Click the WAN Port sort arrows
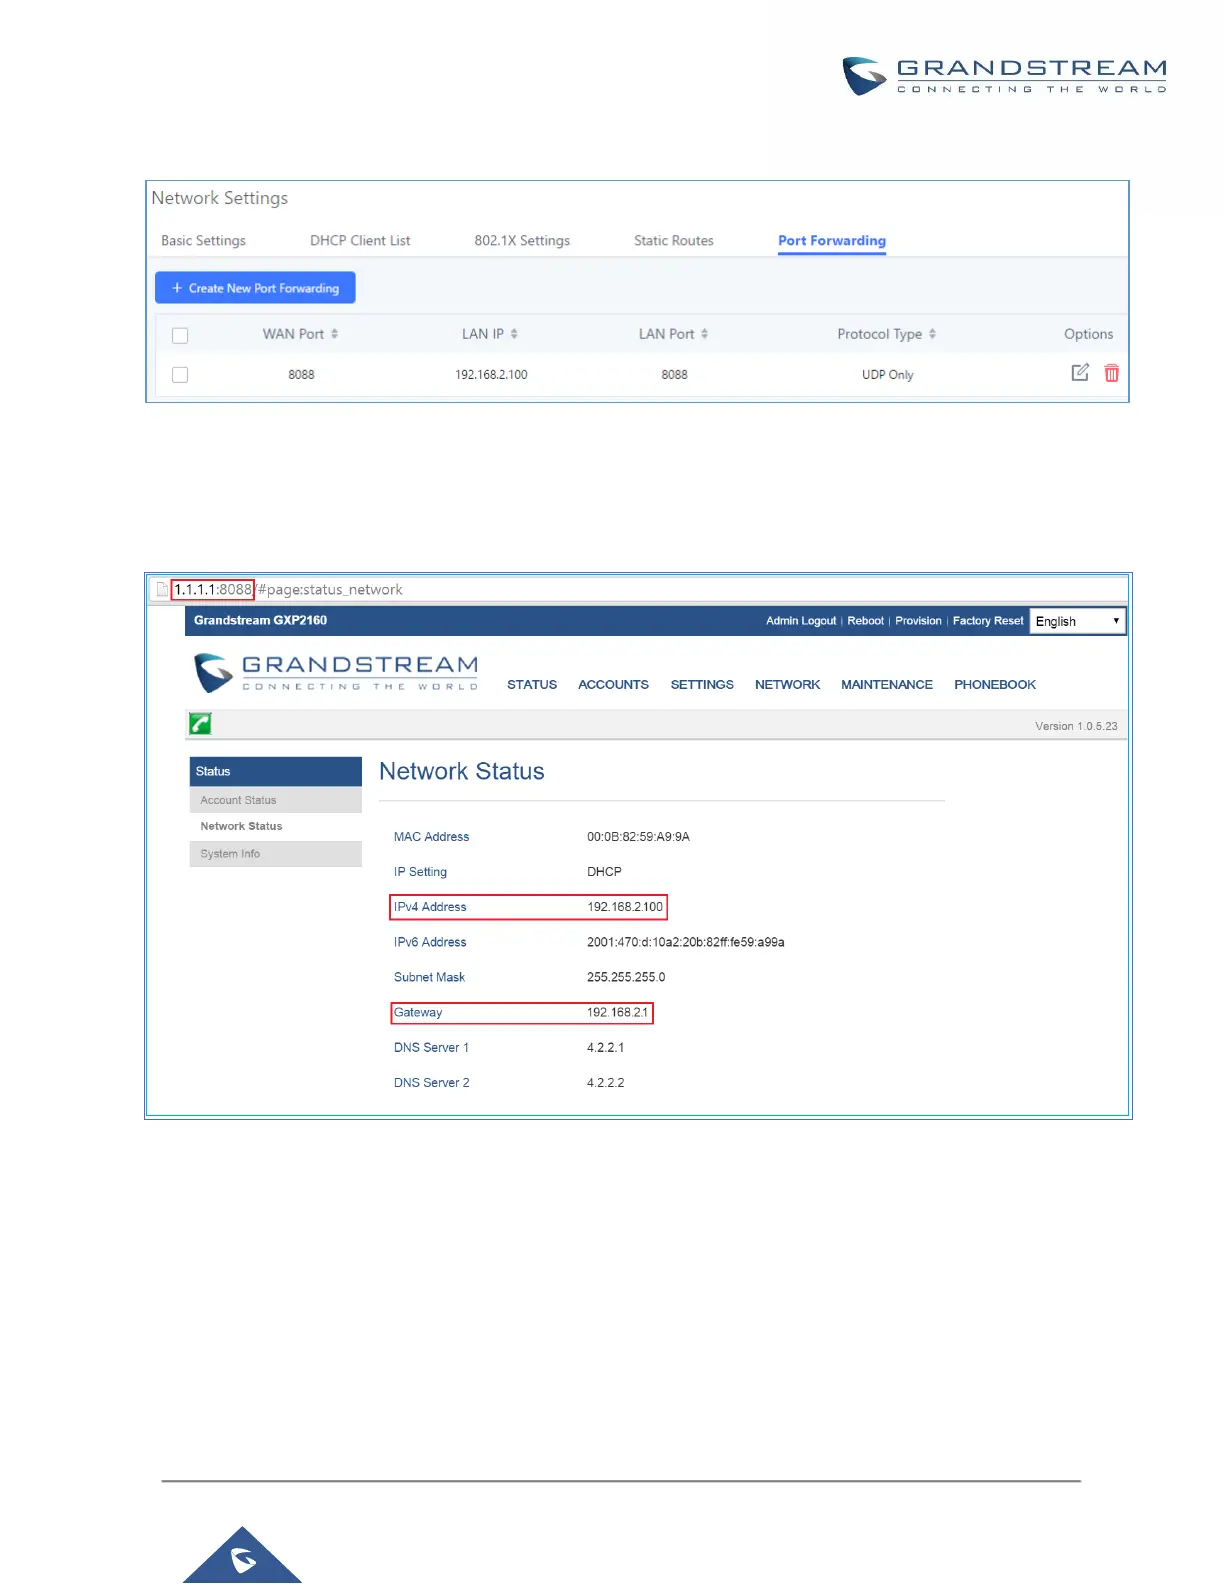Viewport: 1224px width, 1584px height. pyautogui.click(x=334, y=334)
